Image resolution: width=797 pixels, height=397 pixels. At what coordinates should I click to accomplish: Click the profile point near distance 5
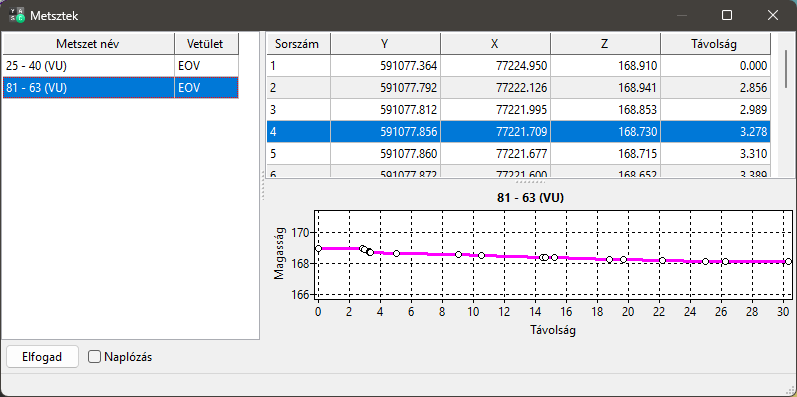coord(396,253)
